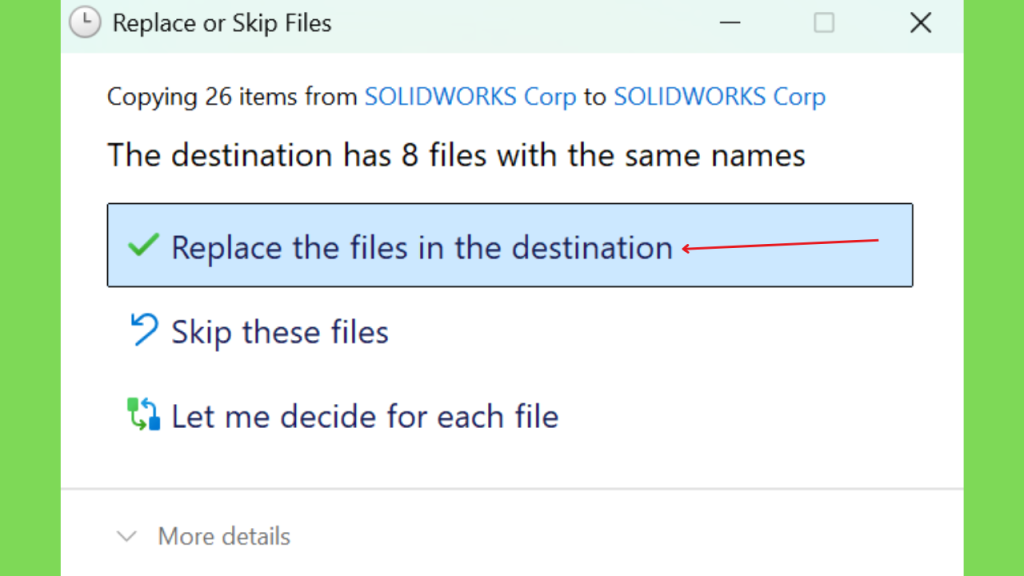
Task: Click 'The destination has 8 files' heading
Action: [456, 155]
